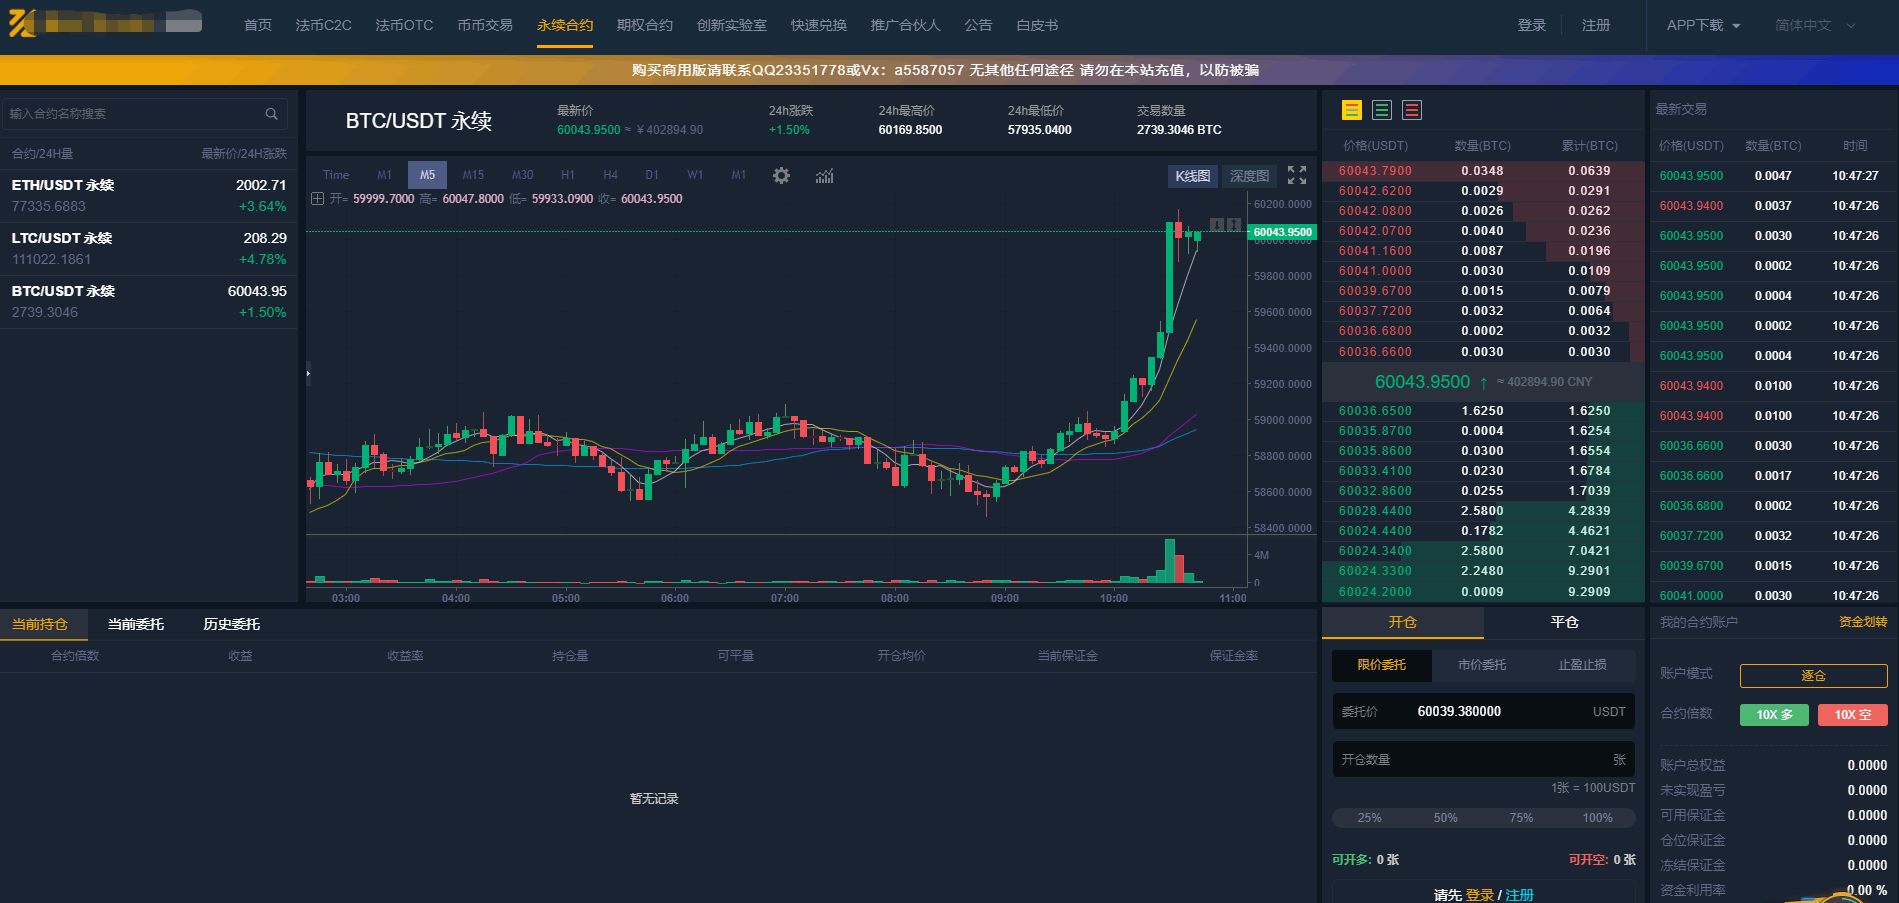The width and height of the screenshot is (1899, 903).
Task: Open the APP下载 dropdown
Action: click(1703, 26)
